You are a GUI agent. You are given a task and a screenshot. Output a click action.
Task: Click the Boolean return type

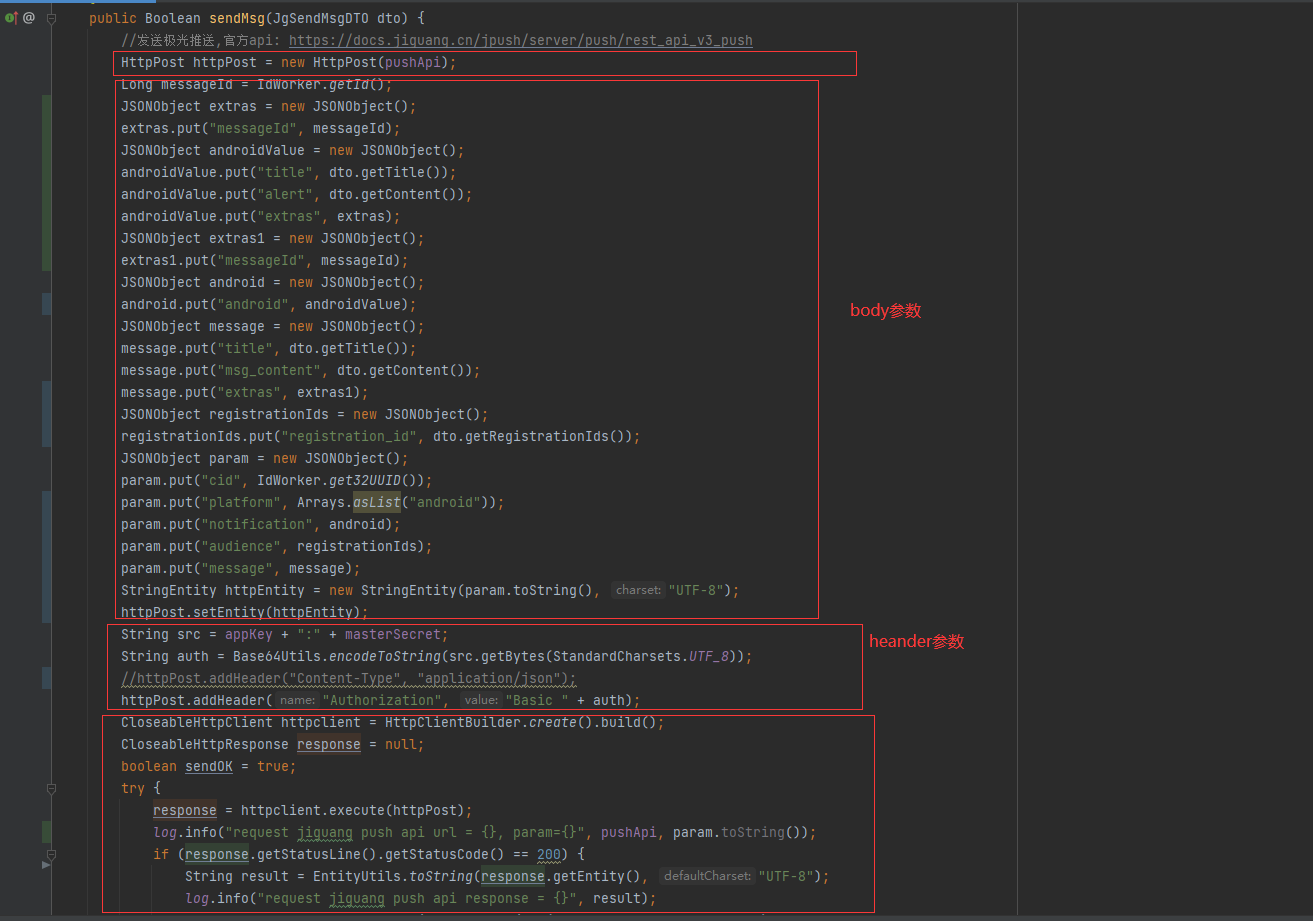(x=173, y=18)
